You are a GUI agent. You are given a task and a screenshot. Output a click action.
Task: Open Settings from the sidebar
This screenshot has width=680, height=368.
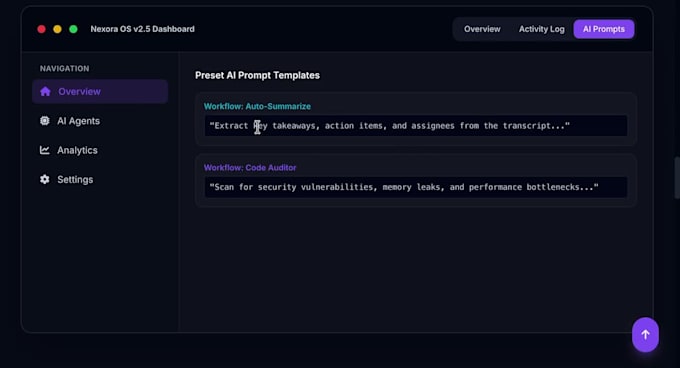(x=100, y=179)
